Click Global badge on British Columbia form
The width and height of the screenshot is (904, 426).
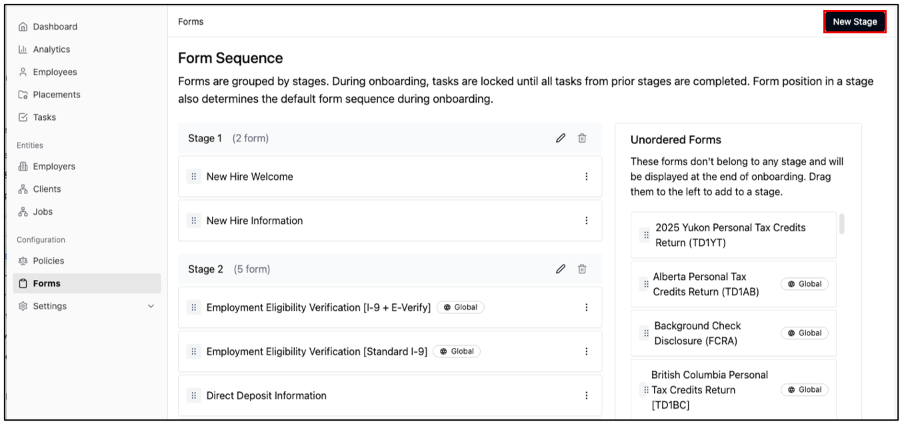(804, 390)
